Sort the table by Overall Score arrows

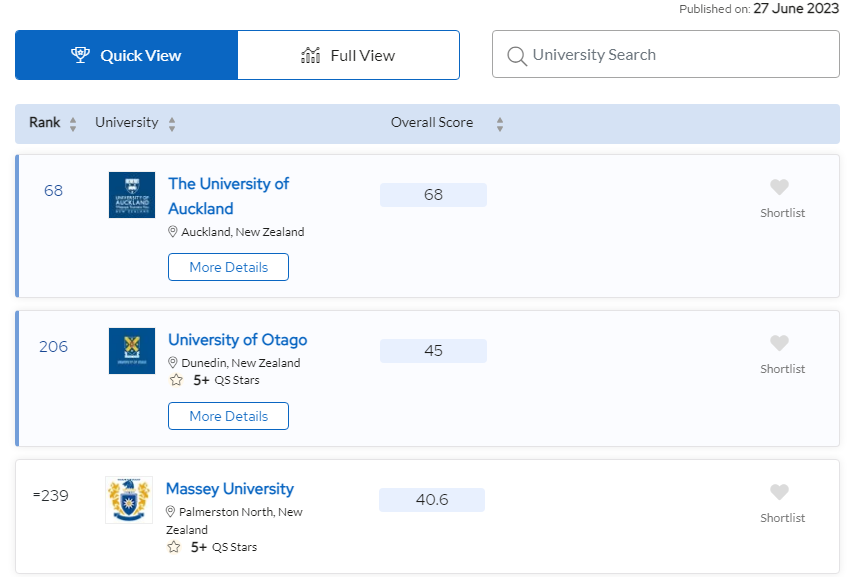tap(500, 124)
